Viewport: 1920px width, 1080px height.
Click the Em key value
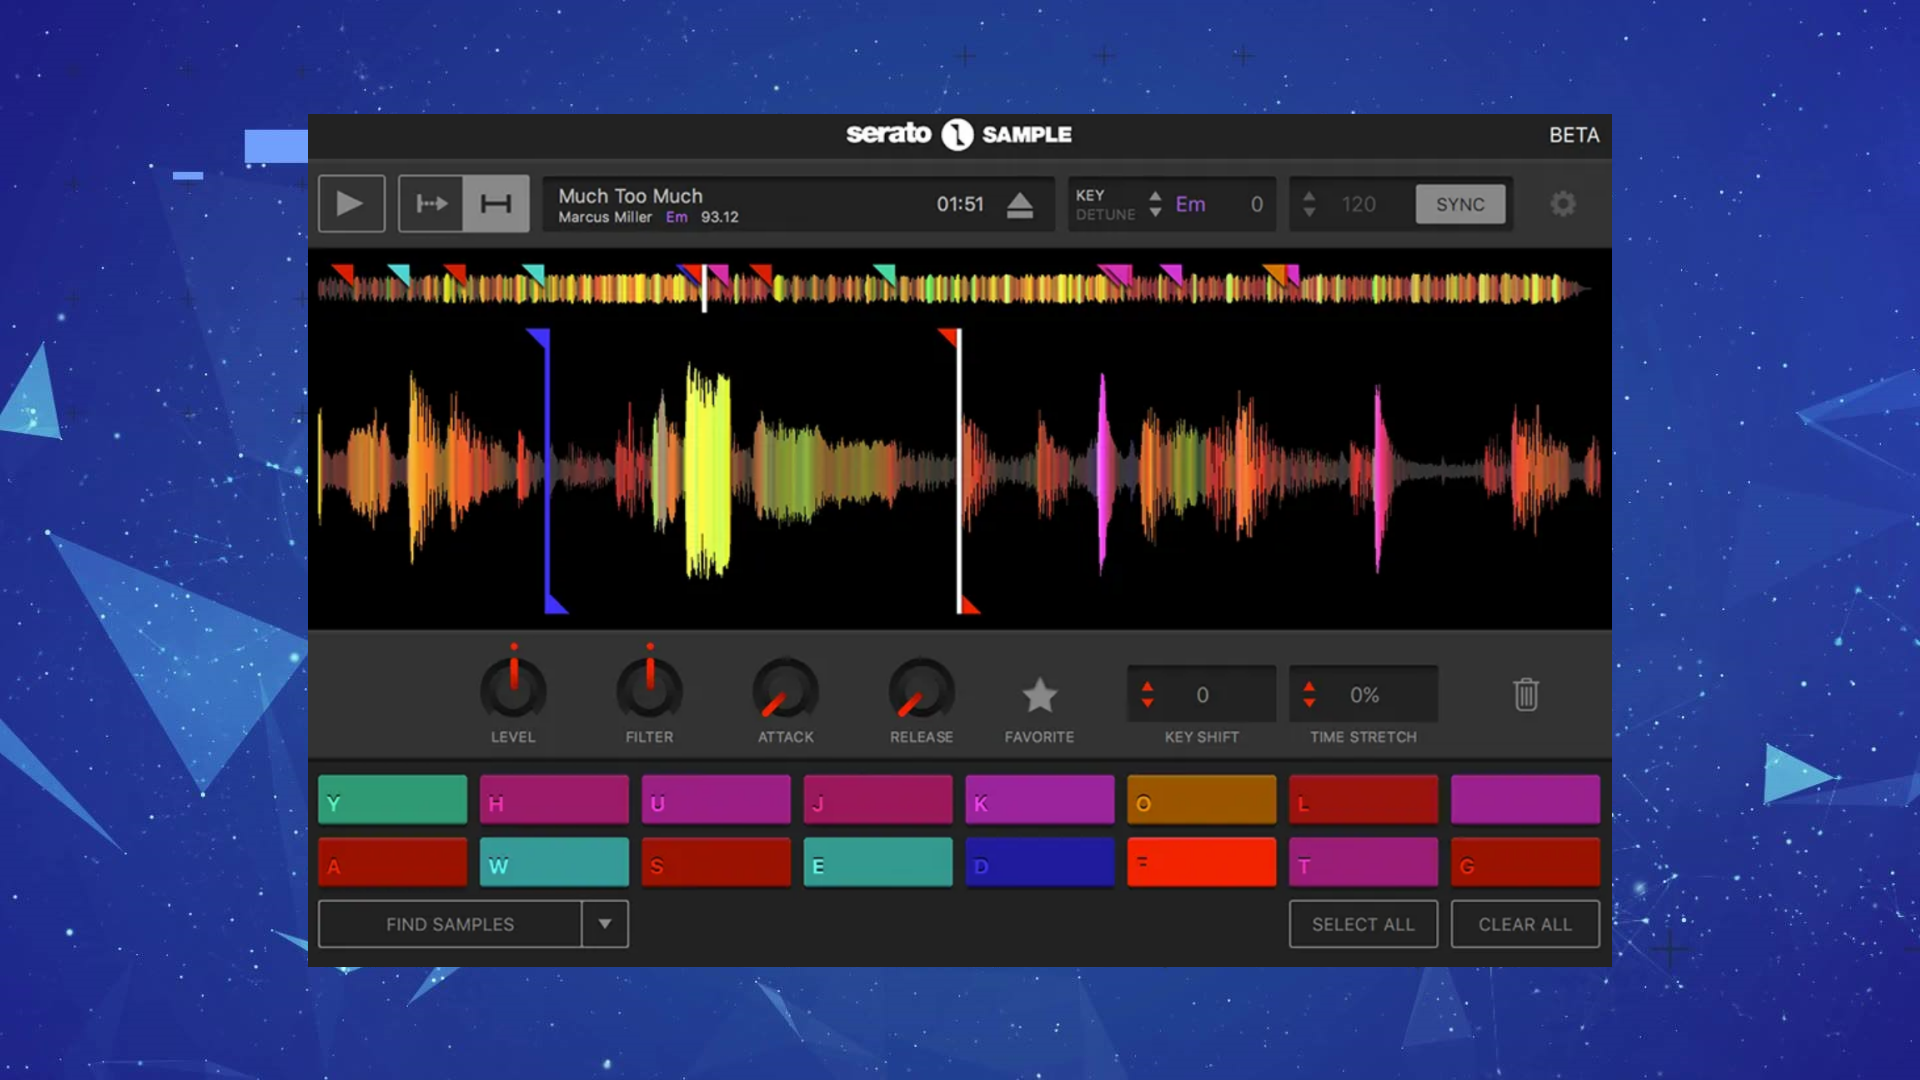coord(1190,204)
